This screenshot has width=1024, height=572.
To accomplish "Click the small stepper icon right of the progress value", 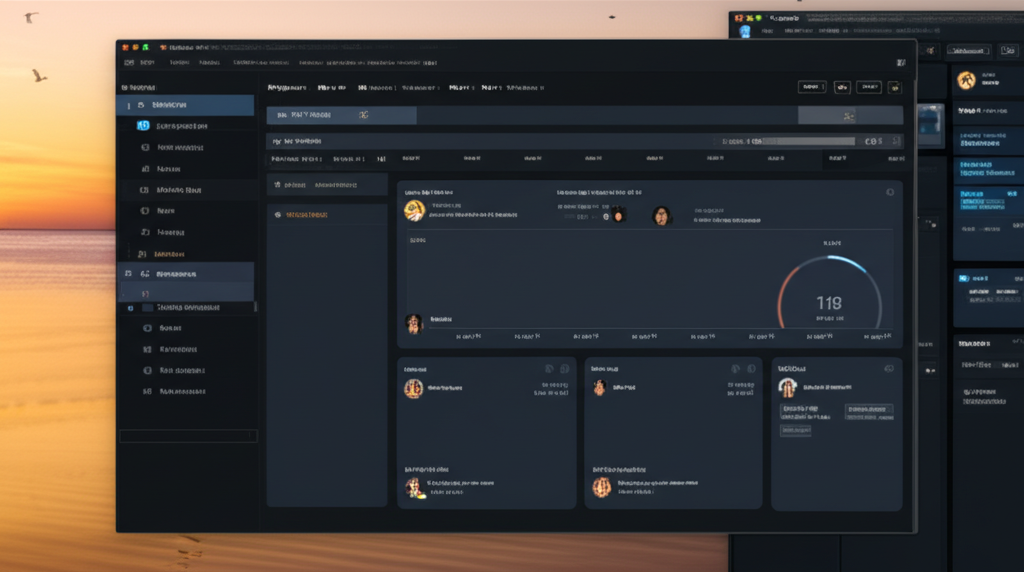I will (x=895, y=141).
